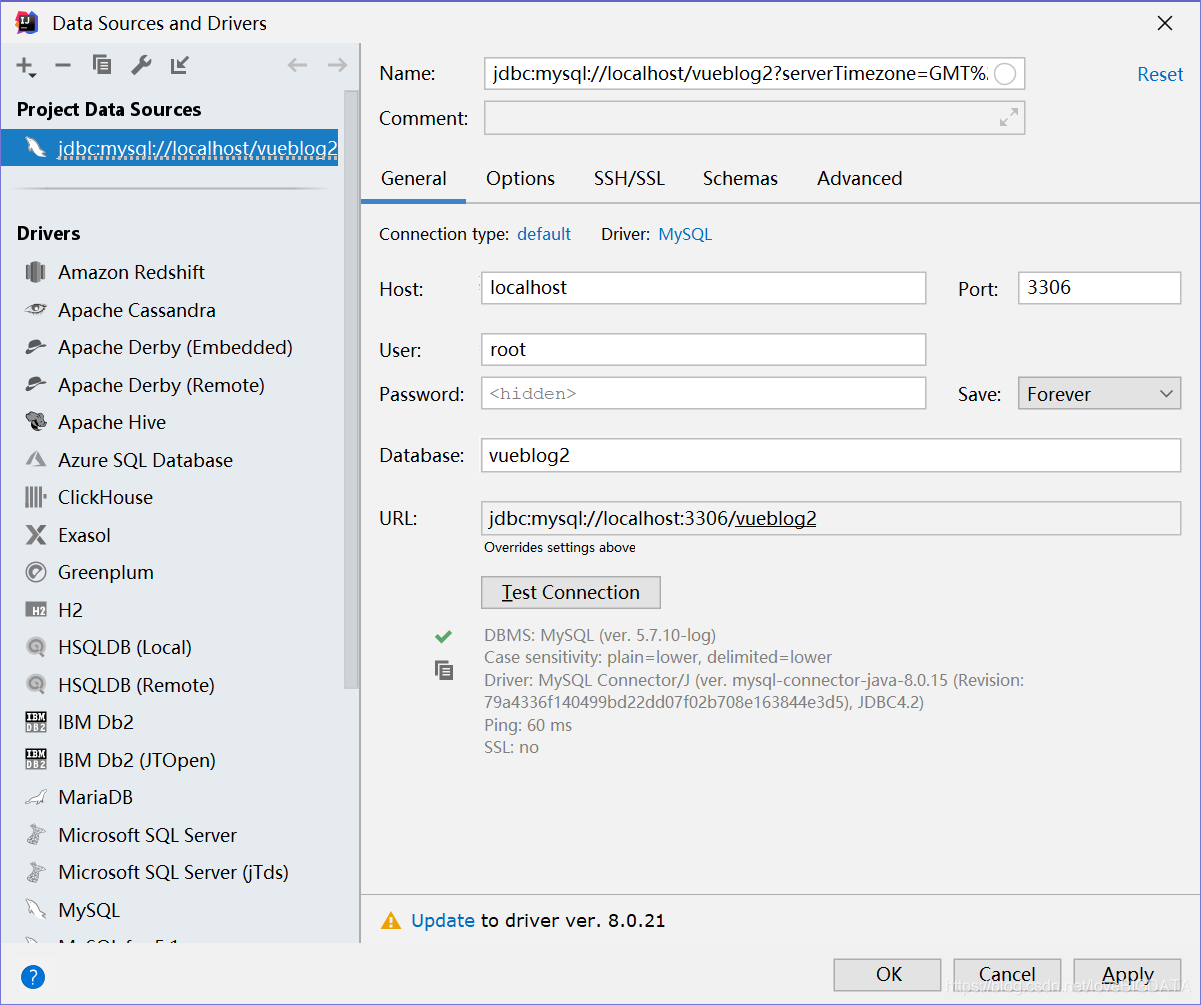Select the jdbc:mysql://localhost/vueblog2 data source
This screenshot has height=1005, width=1201.
click(x=170, y=149)
